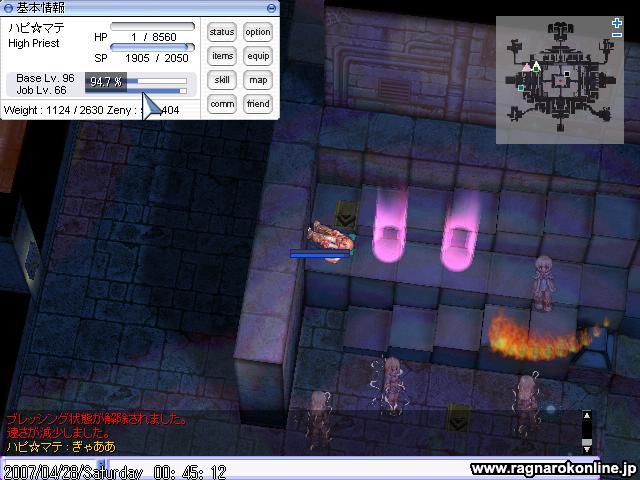640x480 pixels.
Task: Click the fallen character on the floor
Action: 330,240
